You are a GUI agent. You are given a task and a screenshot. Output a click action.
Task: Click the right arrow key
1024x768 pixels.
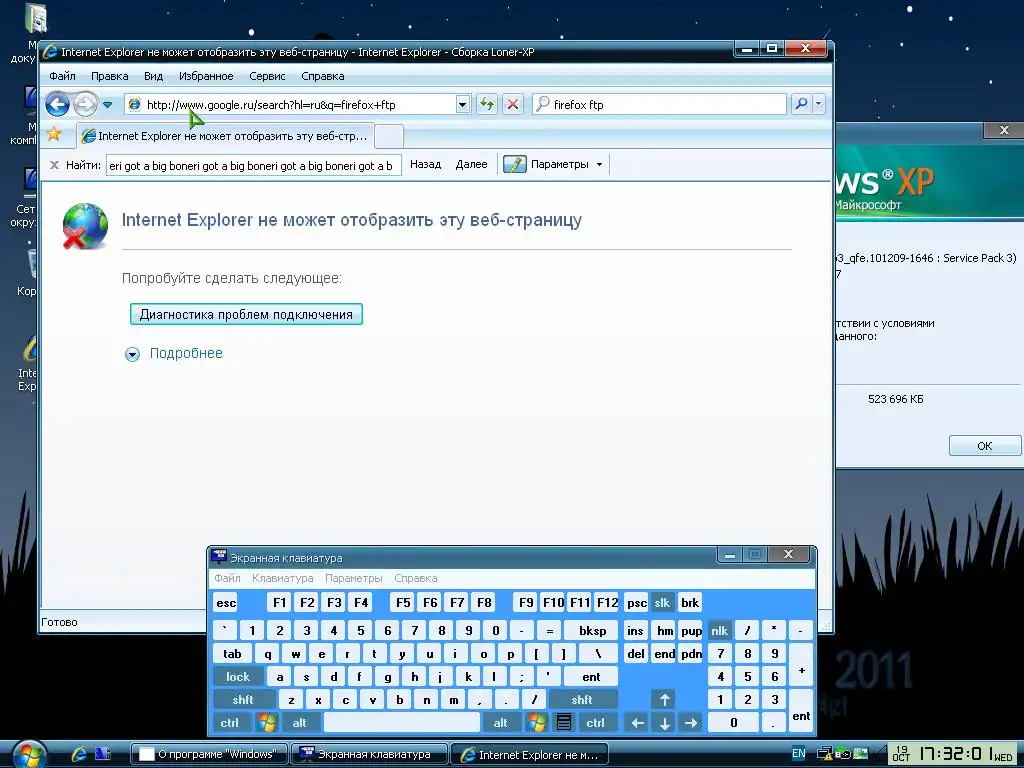[691, 723]
